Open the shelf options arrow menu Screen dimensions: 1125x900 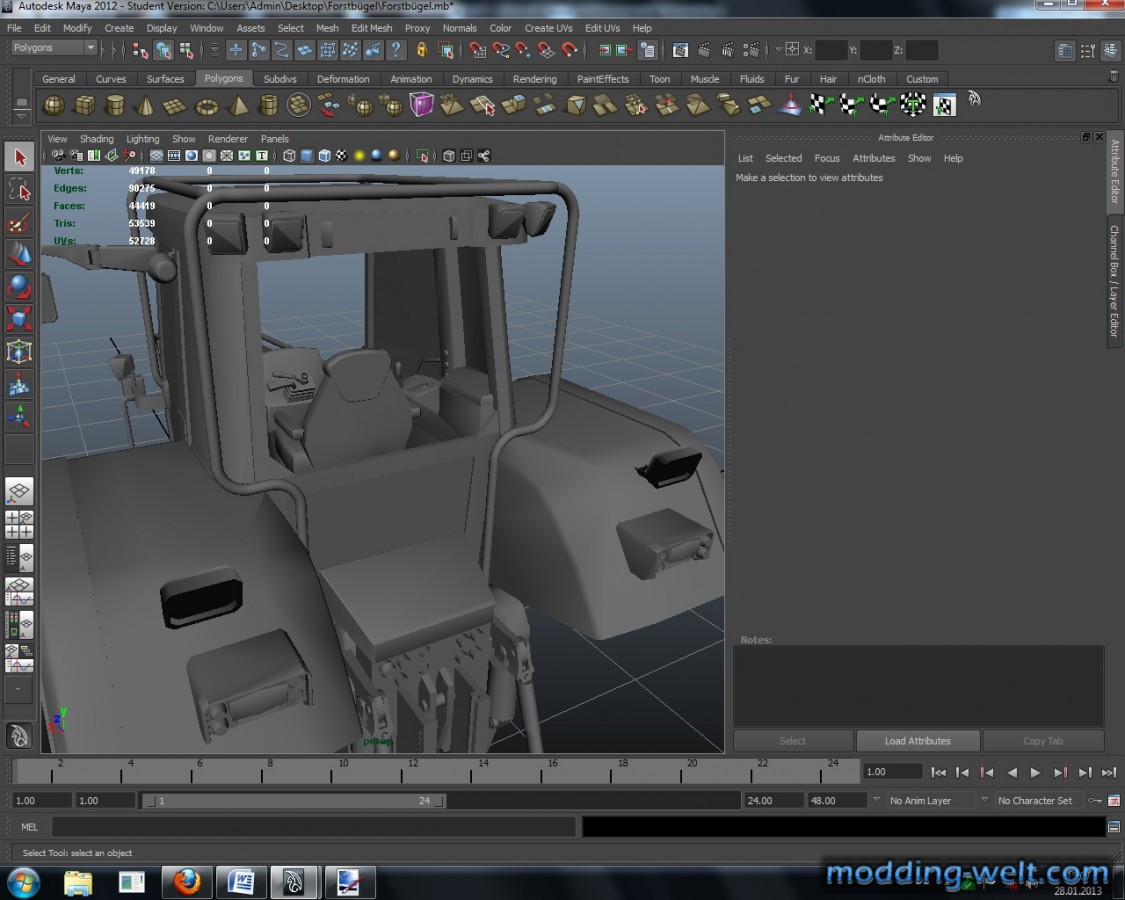coord(22,115)
